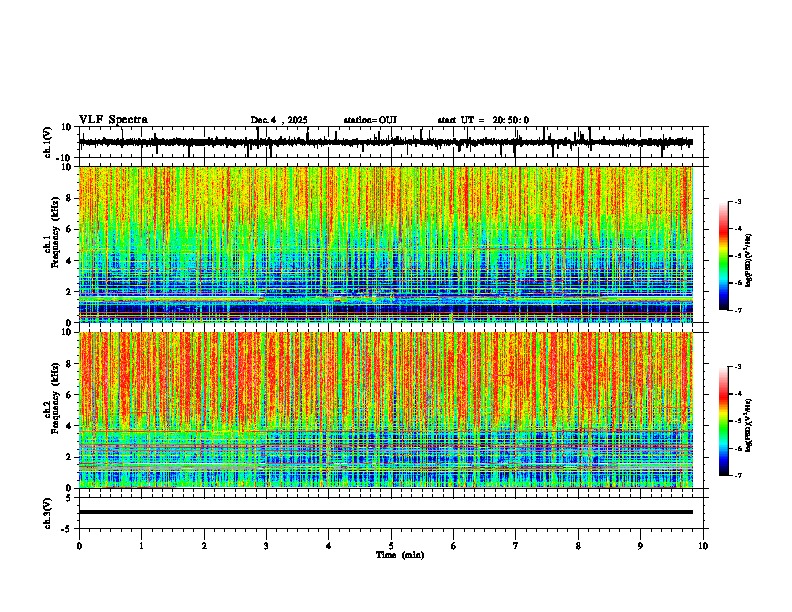Click time axis tick label "4"

point(329,546)
